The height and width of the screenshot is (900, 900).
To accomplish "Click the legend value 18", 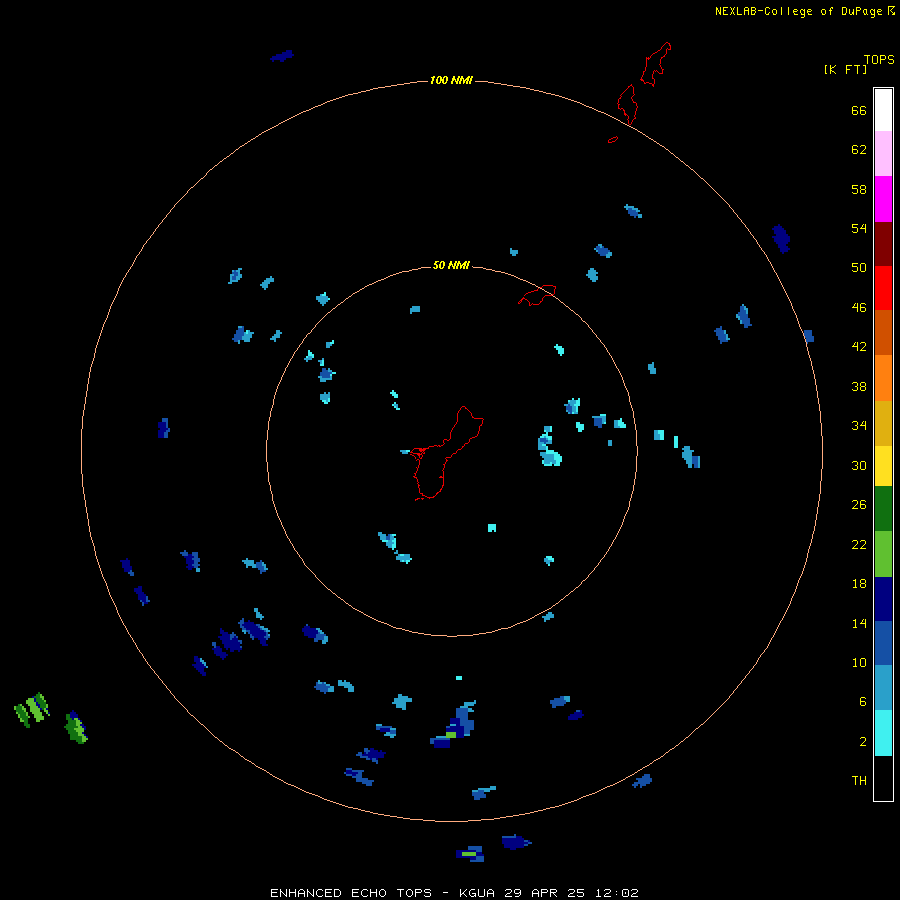I will (x=859, y=584).
